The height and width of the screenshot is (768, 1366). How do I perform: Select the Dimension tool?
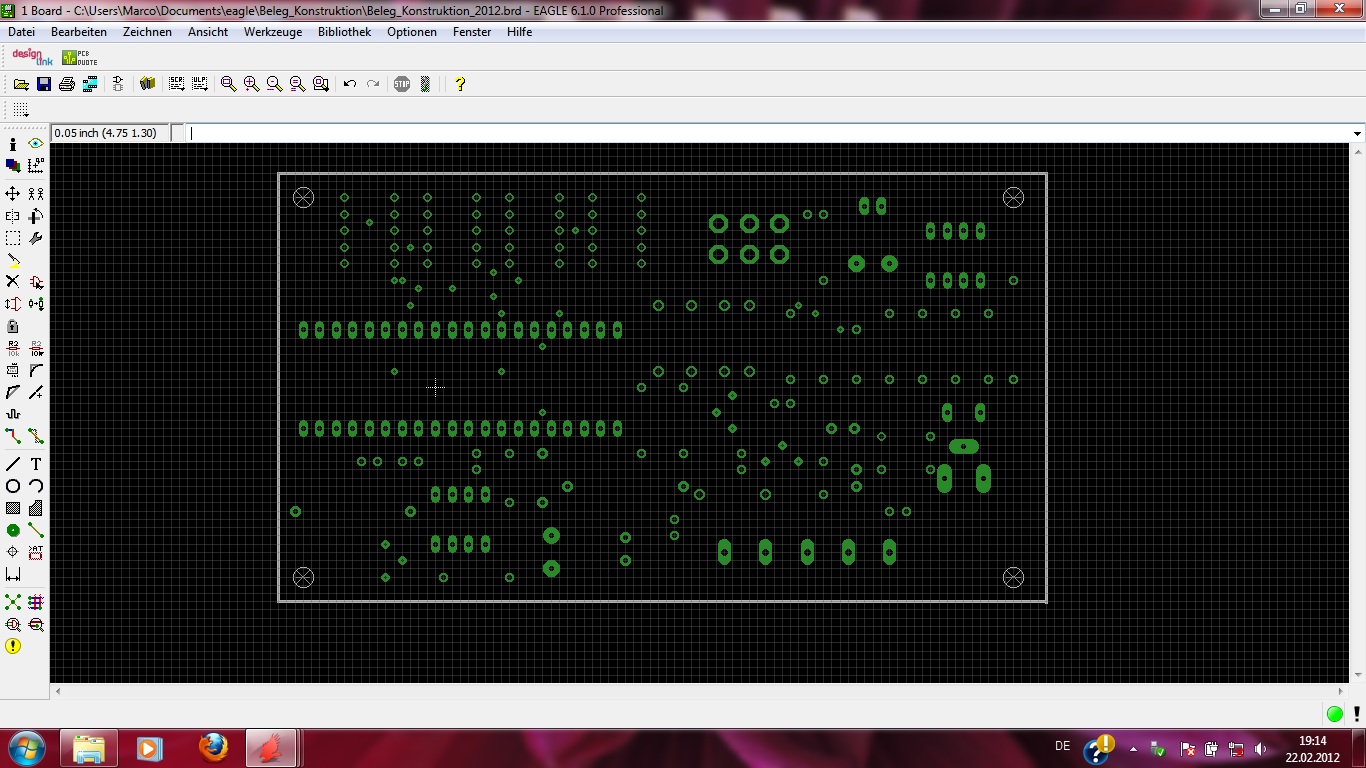13,574
